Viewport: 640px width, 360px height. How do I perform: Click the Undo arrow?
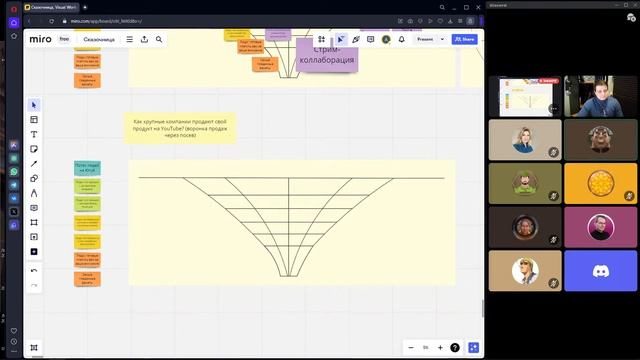[x=34, y=271]
